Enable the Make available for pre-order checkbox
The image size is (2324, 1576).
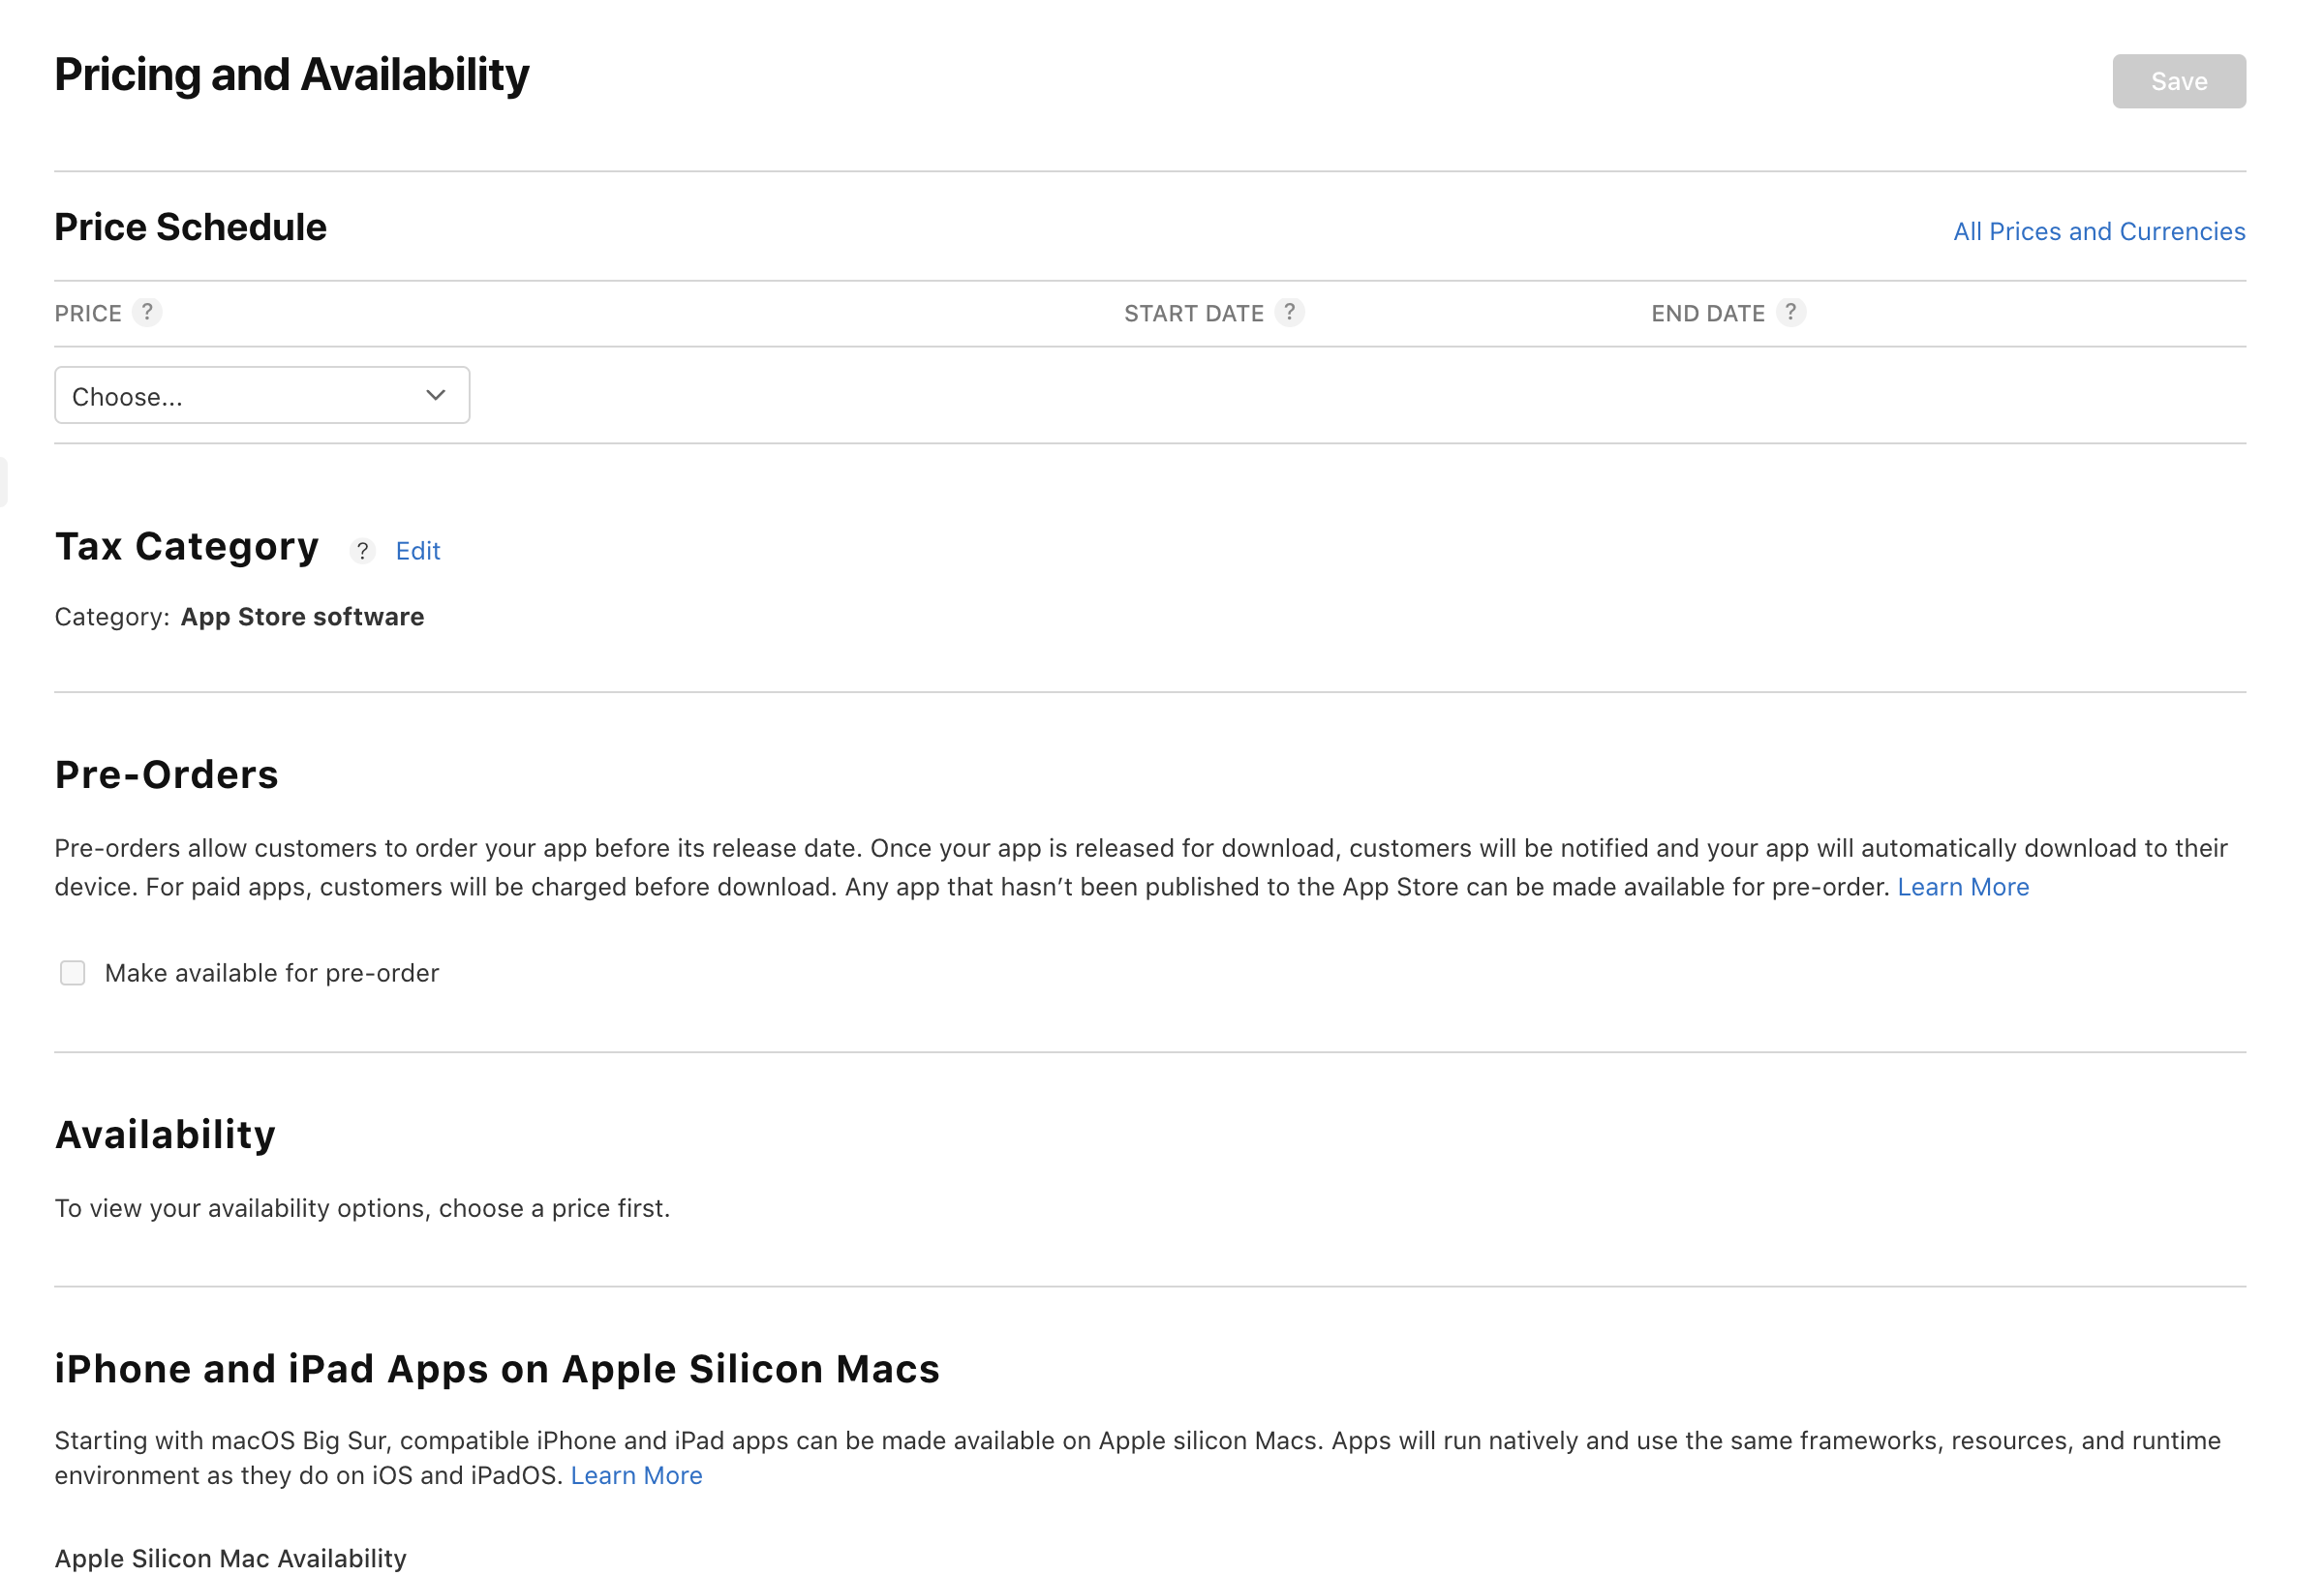pyautogui.click(x=73, y=973)
